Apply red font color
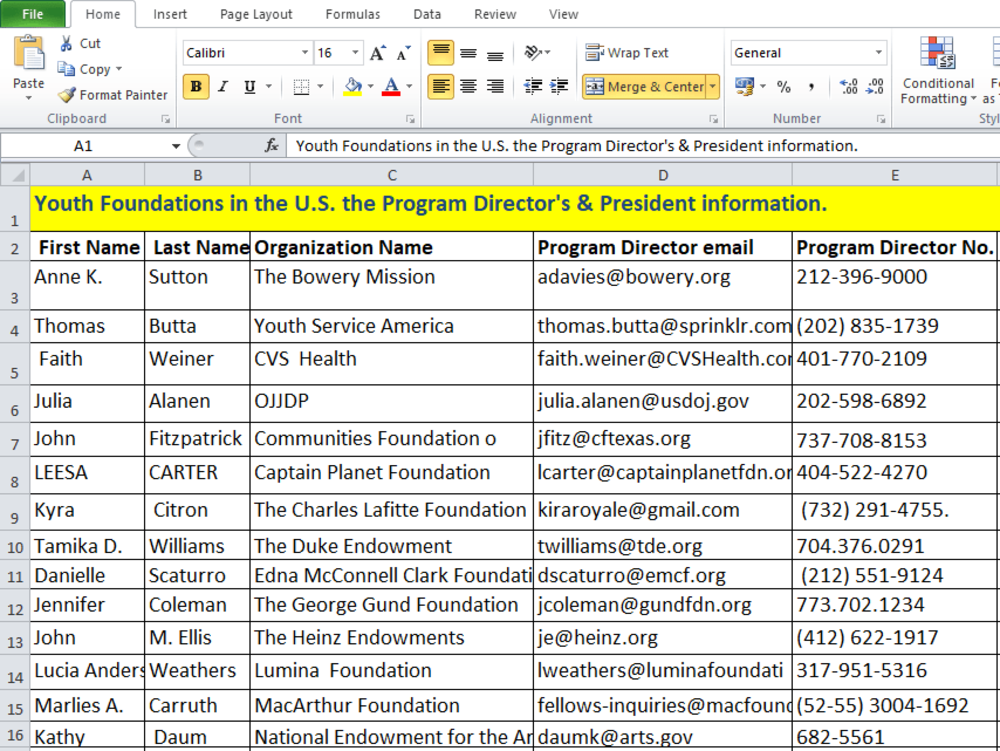The image size is (1000, 751). point(391,86)
